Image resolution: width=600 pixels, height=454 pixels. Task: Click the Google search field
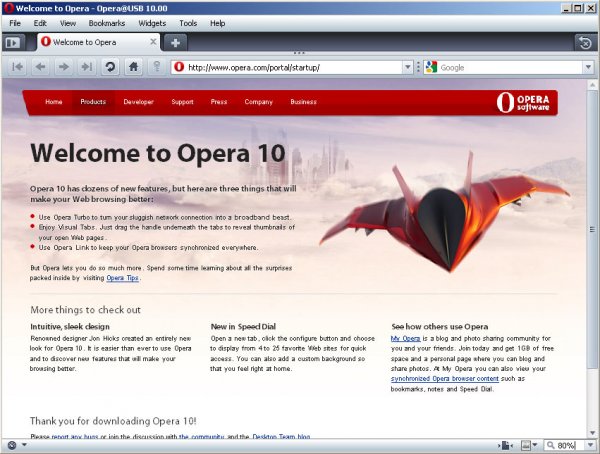(511, 67)
